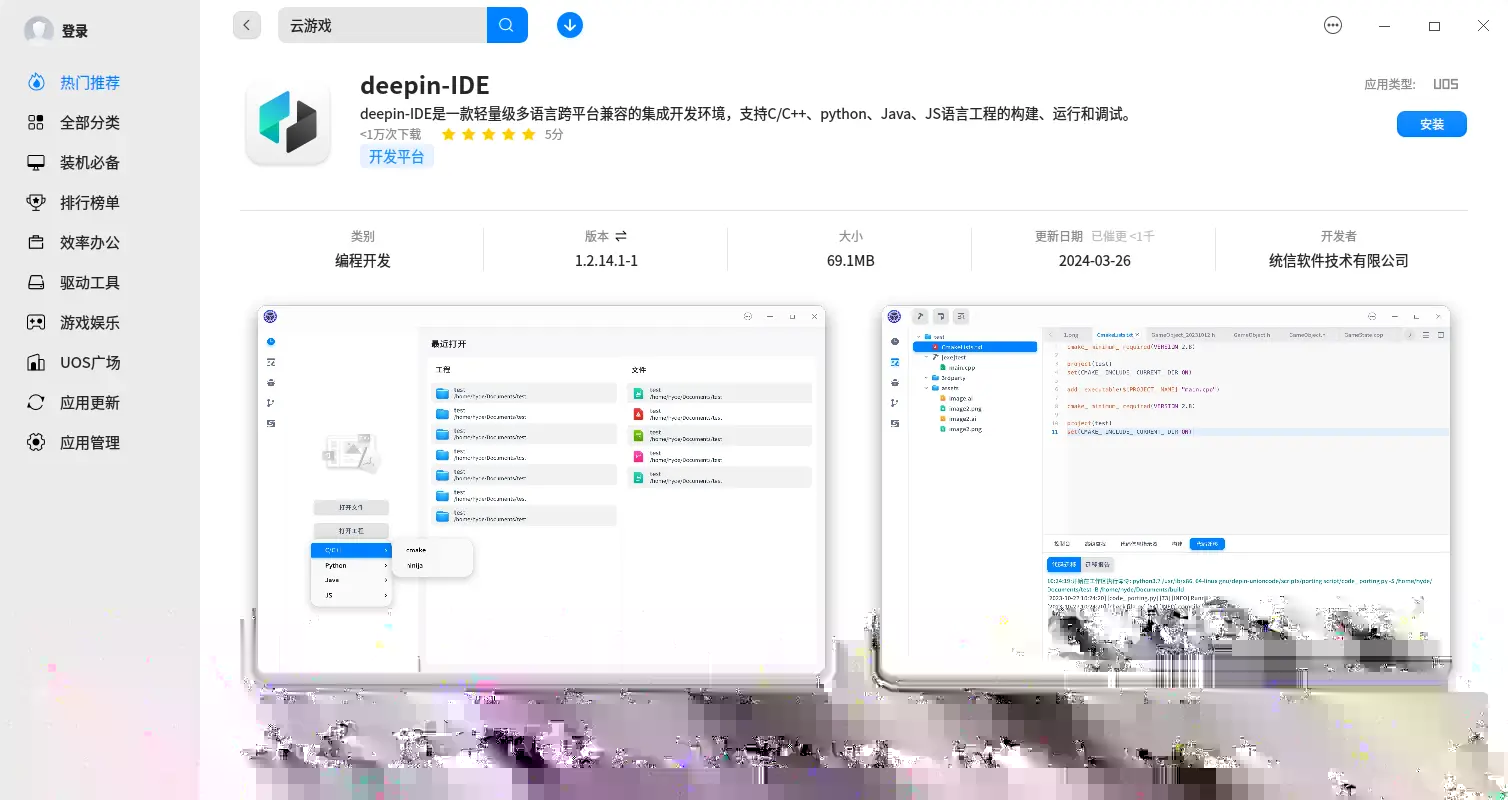The width and height of the screenshot is (1508, 800).
Task: Click the UOS广场 sidebar label
Action: coord(90,362)
